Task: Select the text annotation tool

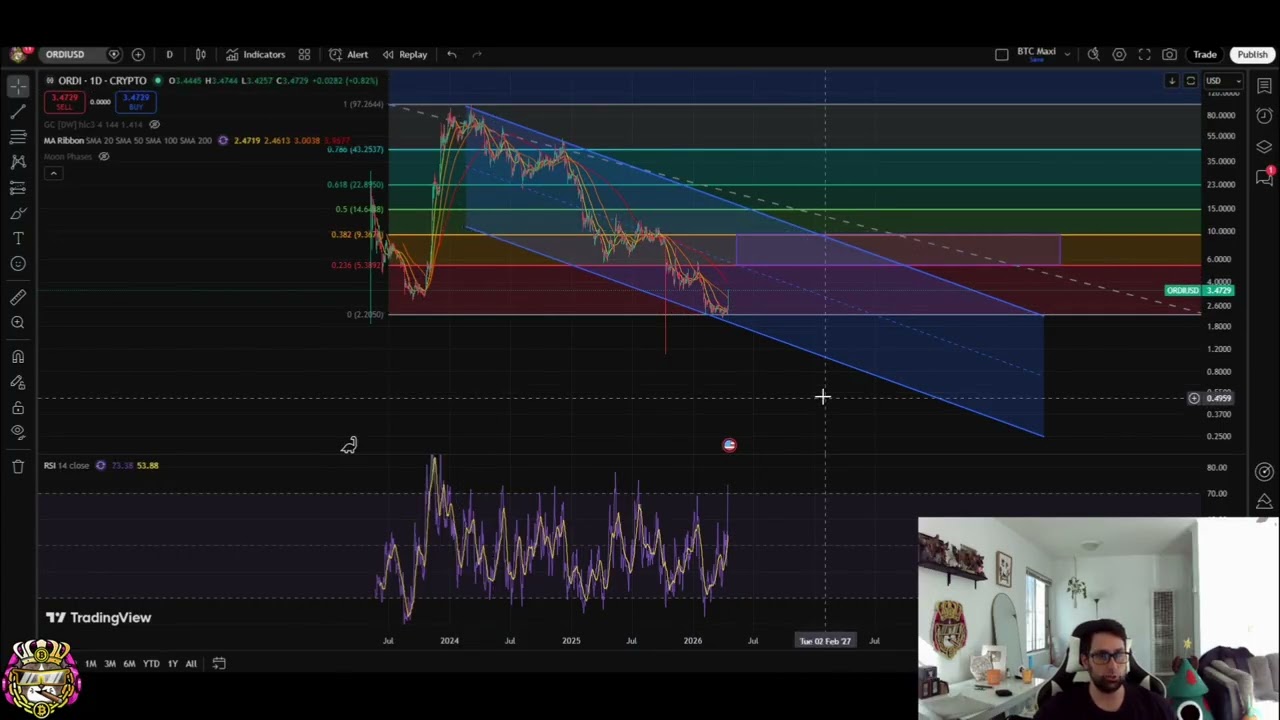Action: 18,238
